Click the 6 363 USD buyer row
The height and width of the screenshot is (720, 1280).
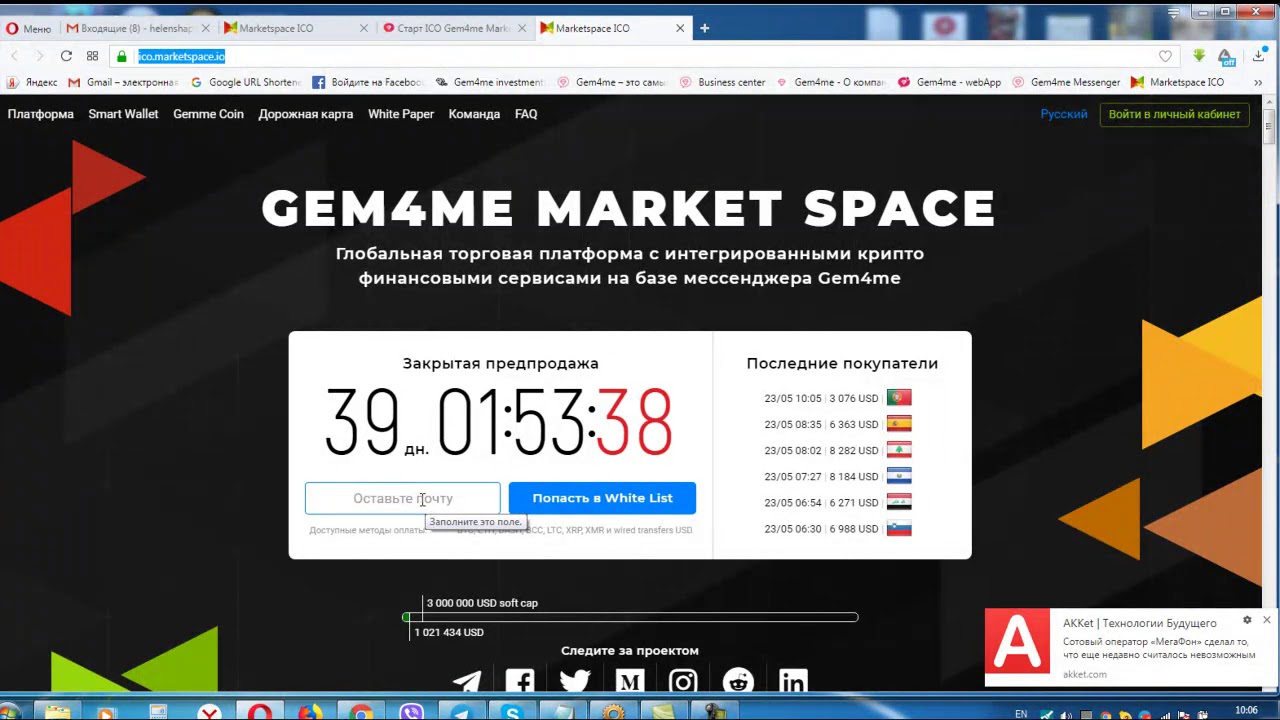coord(838,424)
